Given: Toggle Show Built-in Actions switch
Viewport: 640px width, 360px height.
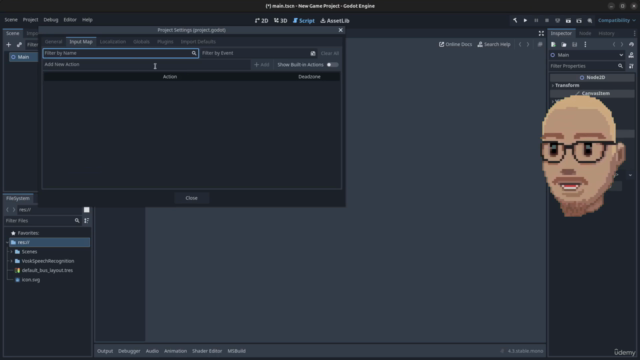Looking at the screenshot, I should pos(332,64).
